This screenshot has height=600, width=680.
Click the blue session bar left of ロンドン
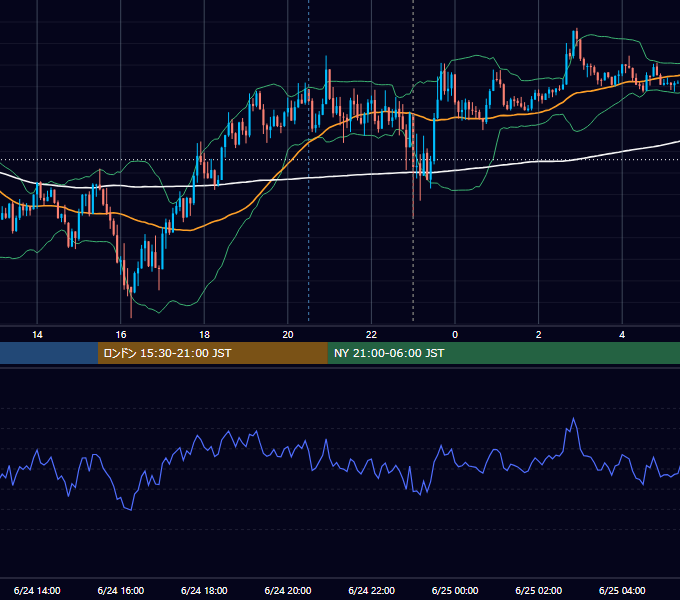tap(49, 353)
